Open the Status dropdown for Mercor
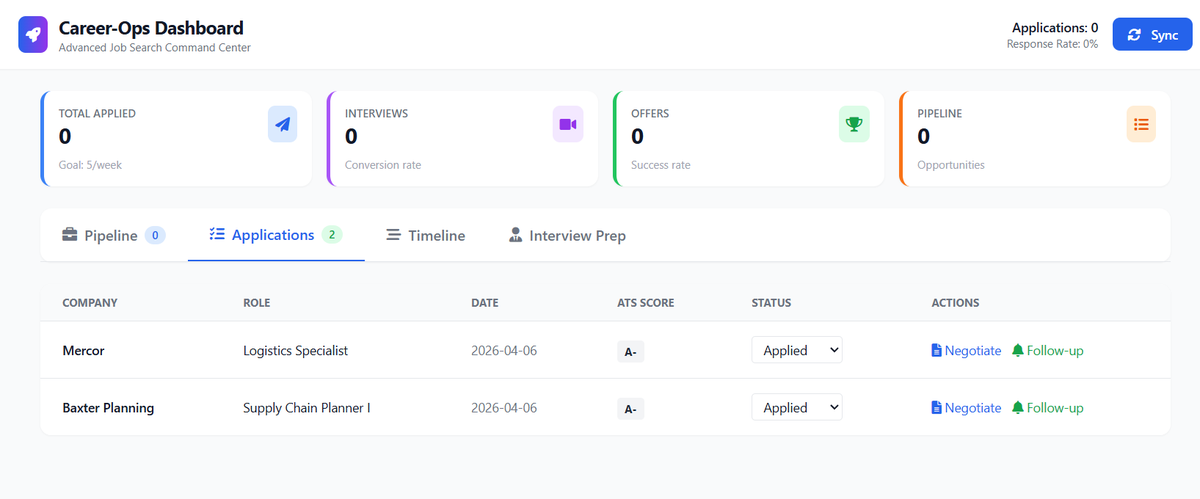Screen dimensions: 1200x499 click(797, 350)
